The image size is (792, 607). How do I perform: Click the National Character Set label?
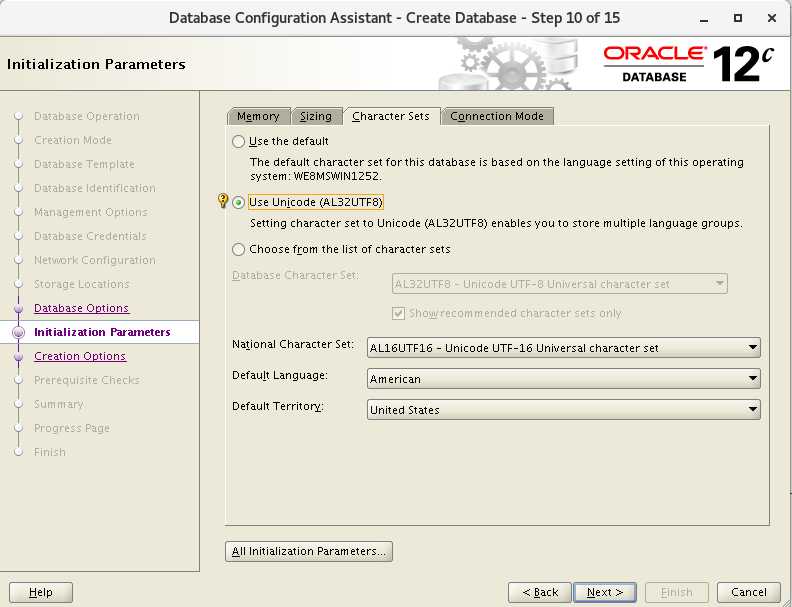(293, 344)
